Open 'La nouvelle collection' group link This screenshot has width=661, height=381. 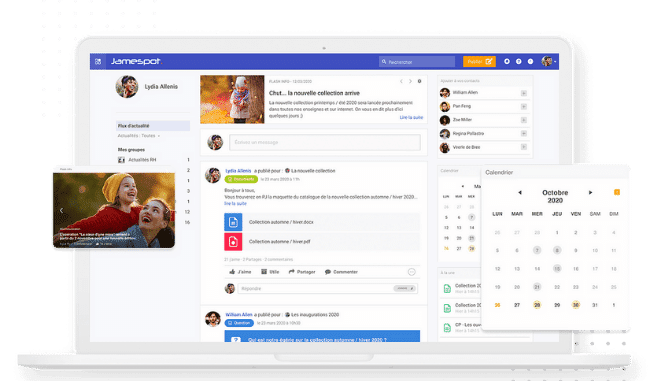(x=313, y=171)
